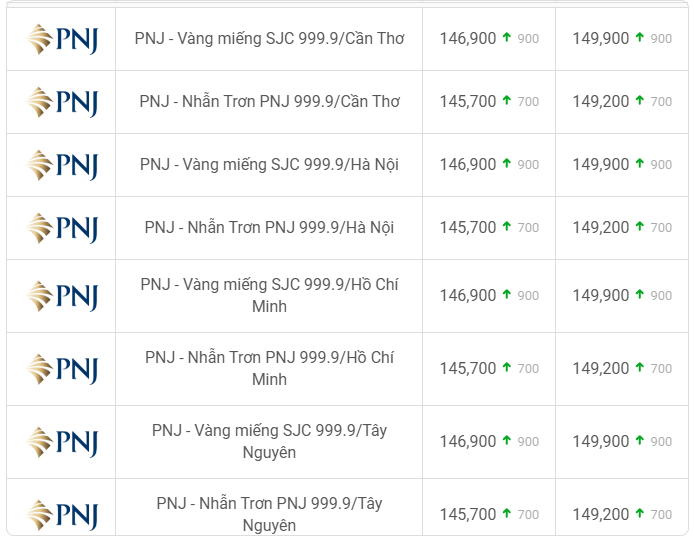
Task: Click sell price 149,900 for SJC Hà Nội
Action: click(x=601, y=165)
